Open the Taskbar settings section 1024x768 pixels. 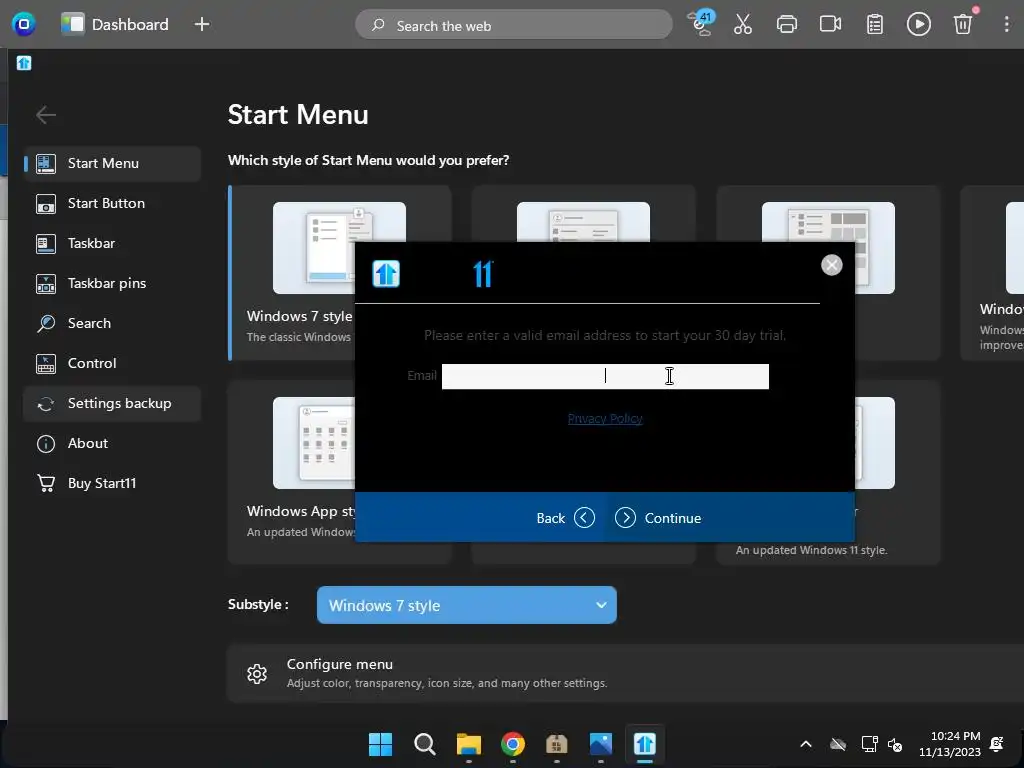tap(112, 243)
